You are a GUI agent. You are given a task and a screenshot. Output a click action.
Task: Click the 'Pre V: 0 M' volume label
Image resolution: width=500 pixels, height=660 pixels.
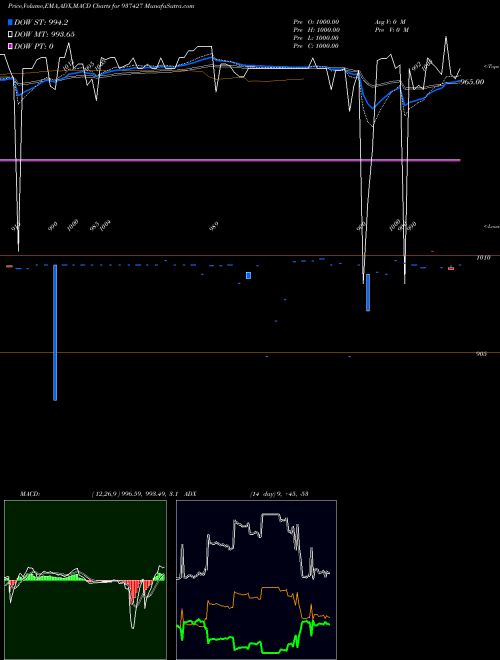tap(392, 30)
